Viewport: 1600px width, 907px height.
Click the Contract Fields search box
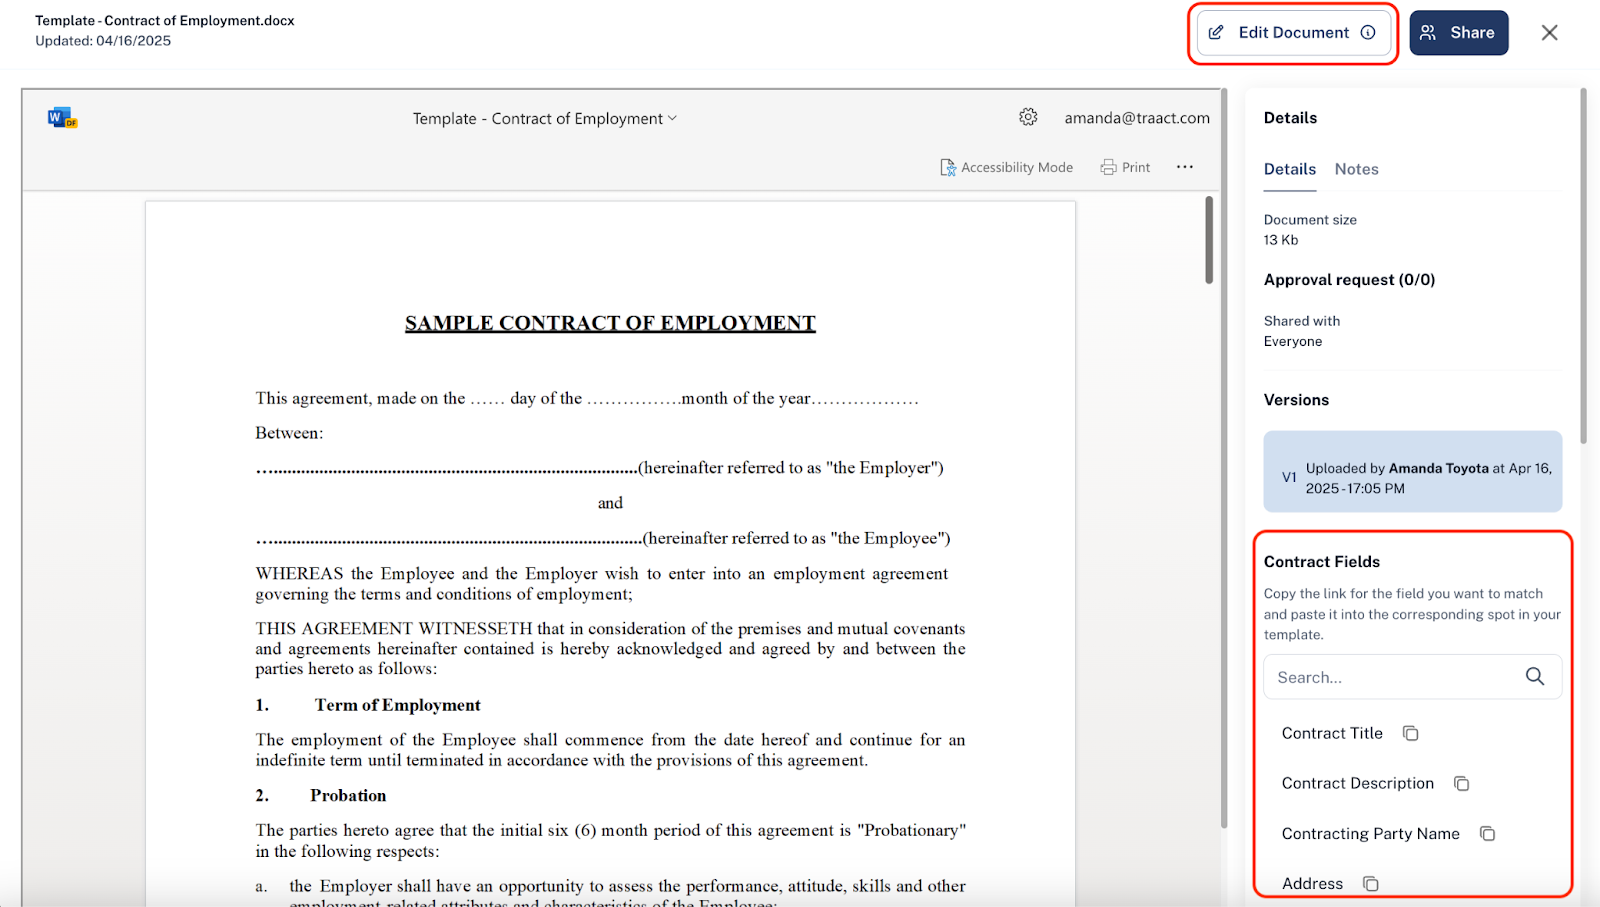(1413, 677)
